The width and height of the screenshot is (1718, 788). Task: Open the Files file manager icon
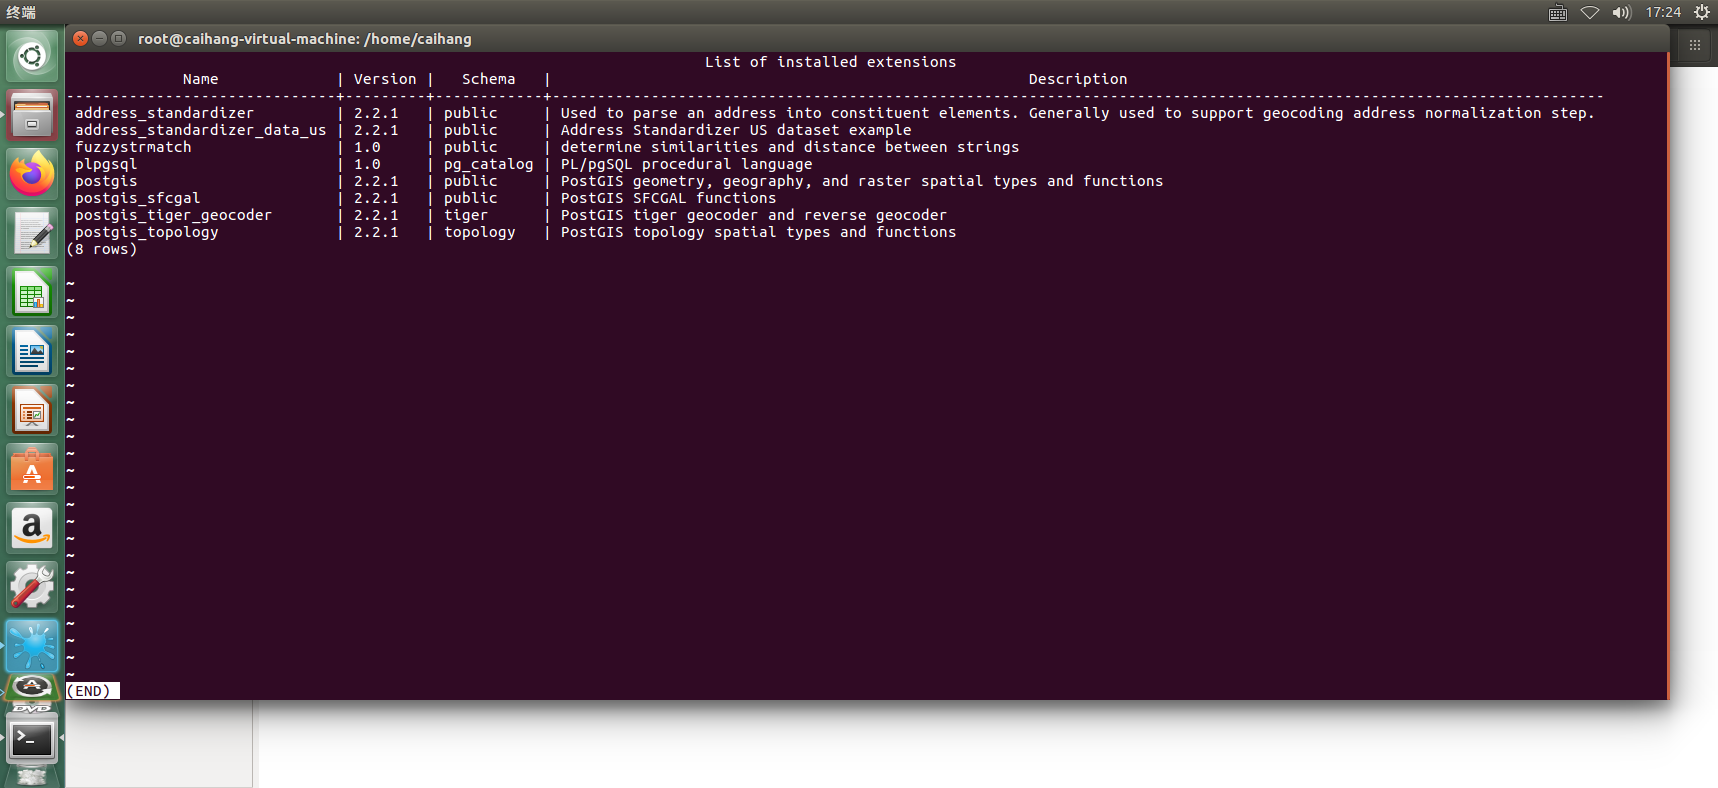[x=32, y=115]
